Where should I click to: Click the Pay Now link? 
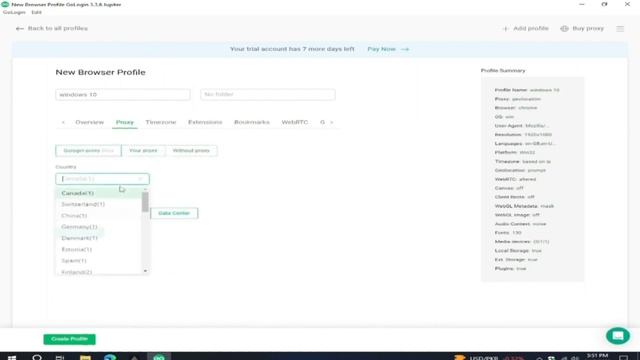pyautogui.click(x=388, y=49)
